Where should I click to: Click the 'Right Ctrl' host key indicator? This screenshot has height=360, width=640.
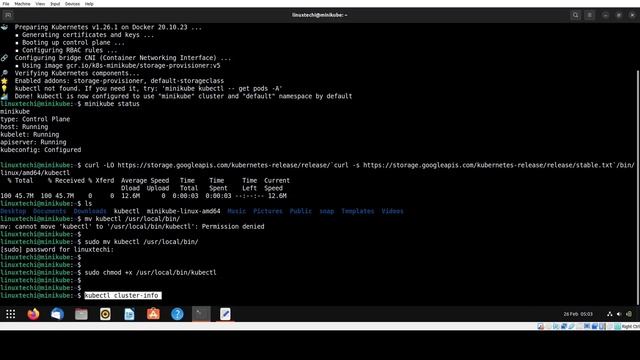pos(631,327)
